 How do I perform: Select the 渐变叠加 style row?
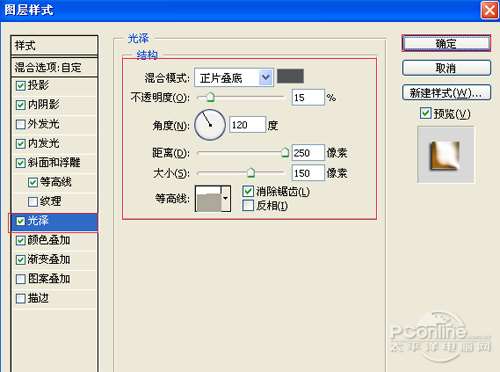[54, 260]
